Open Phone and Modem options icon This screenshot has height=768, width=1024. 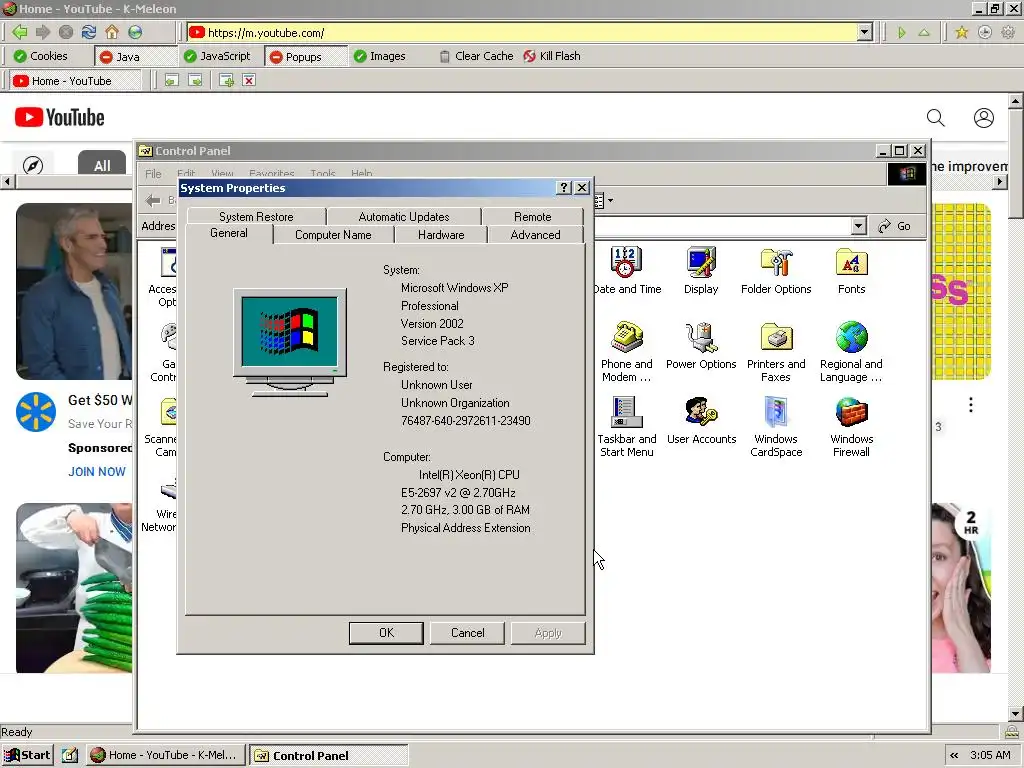(x=626, y=352)
